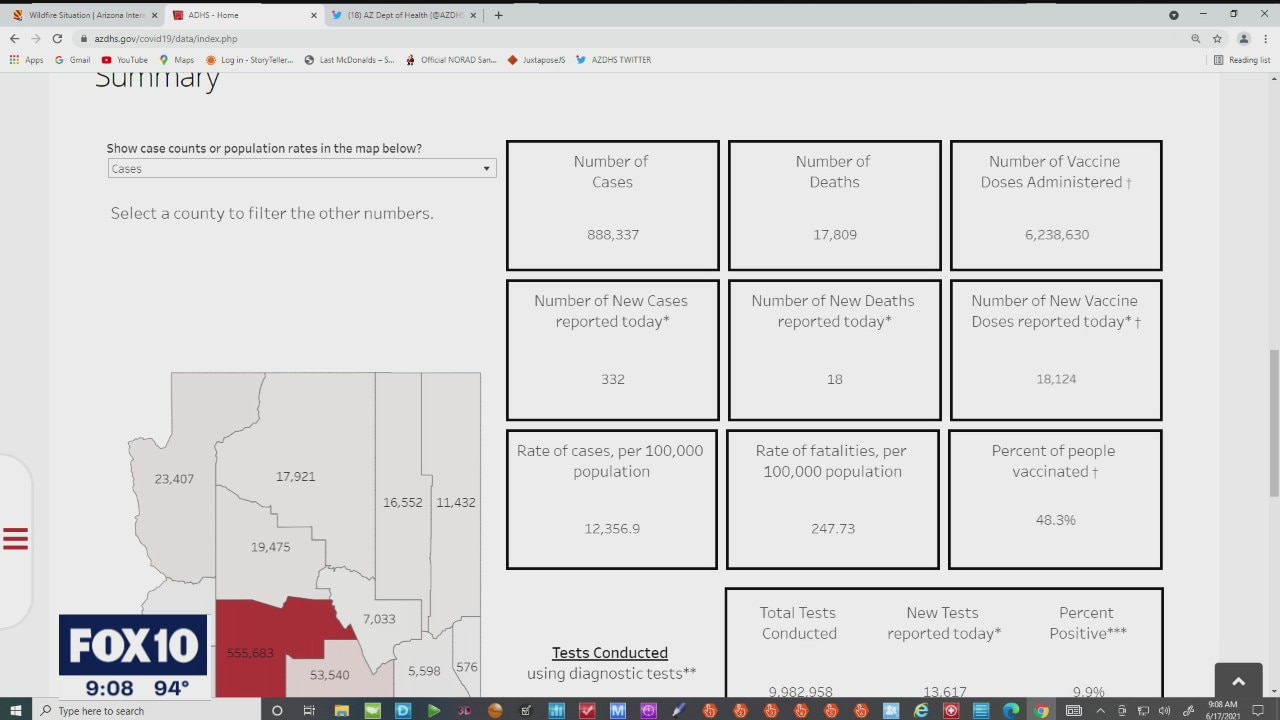Screen dimensions: 1280x720
Task: Open the Cases map display dropdown
Action: (x=301, y=169)
